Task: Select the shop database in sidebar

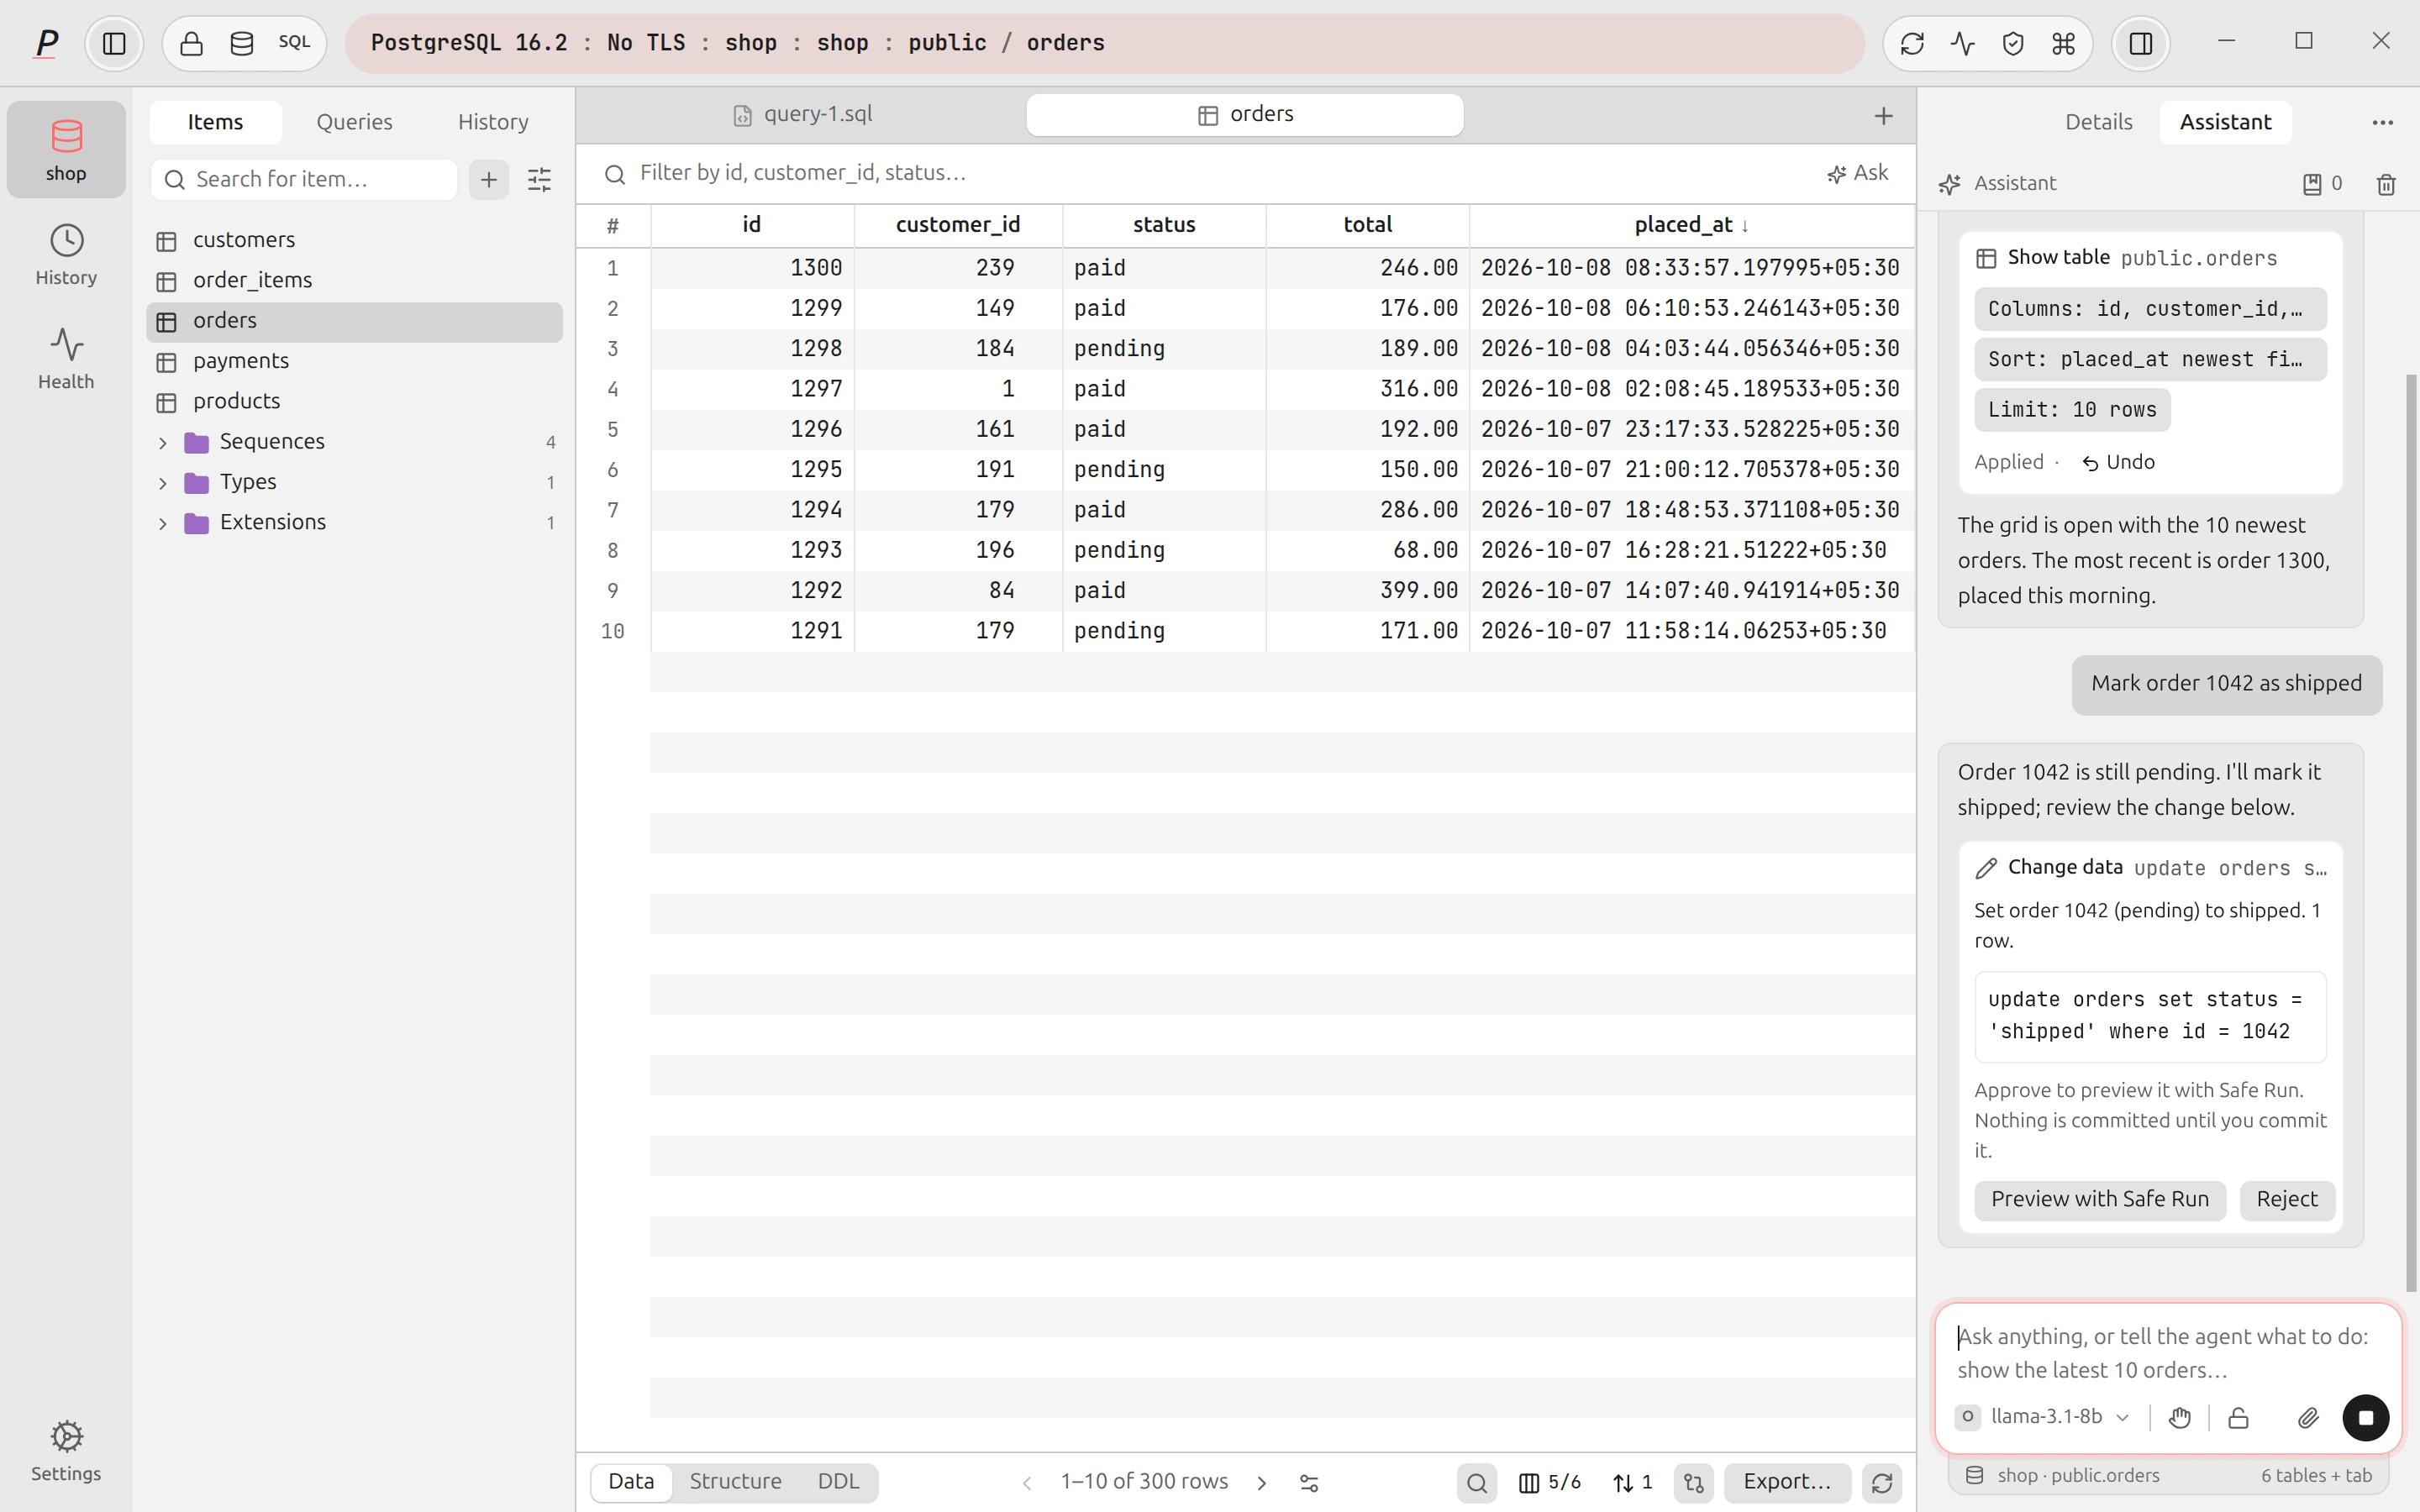Action: tap(66, 149)
